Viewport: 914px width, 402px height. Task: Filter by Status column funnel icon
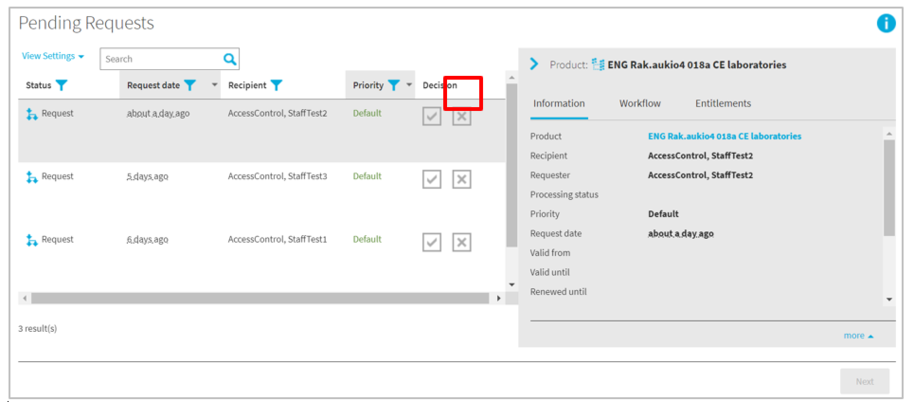click(x=62, y=86)
